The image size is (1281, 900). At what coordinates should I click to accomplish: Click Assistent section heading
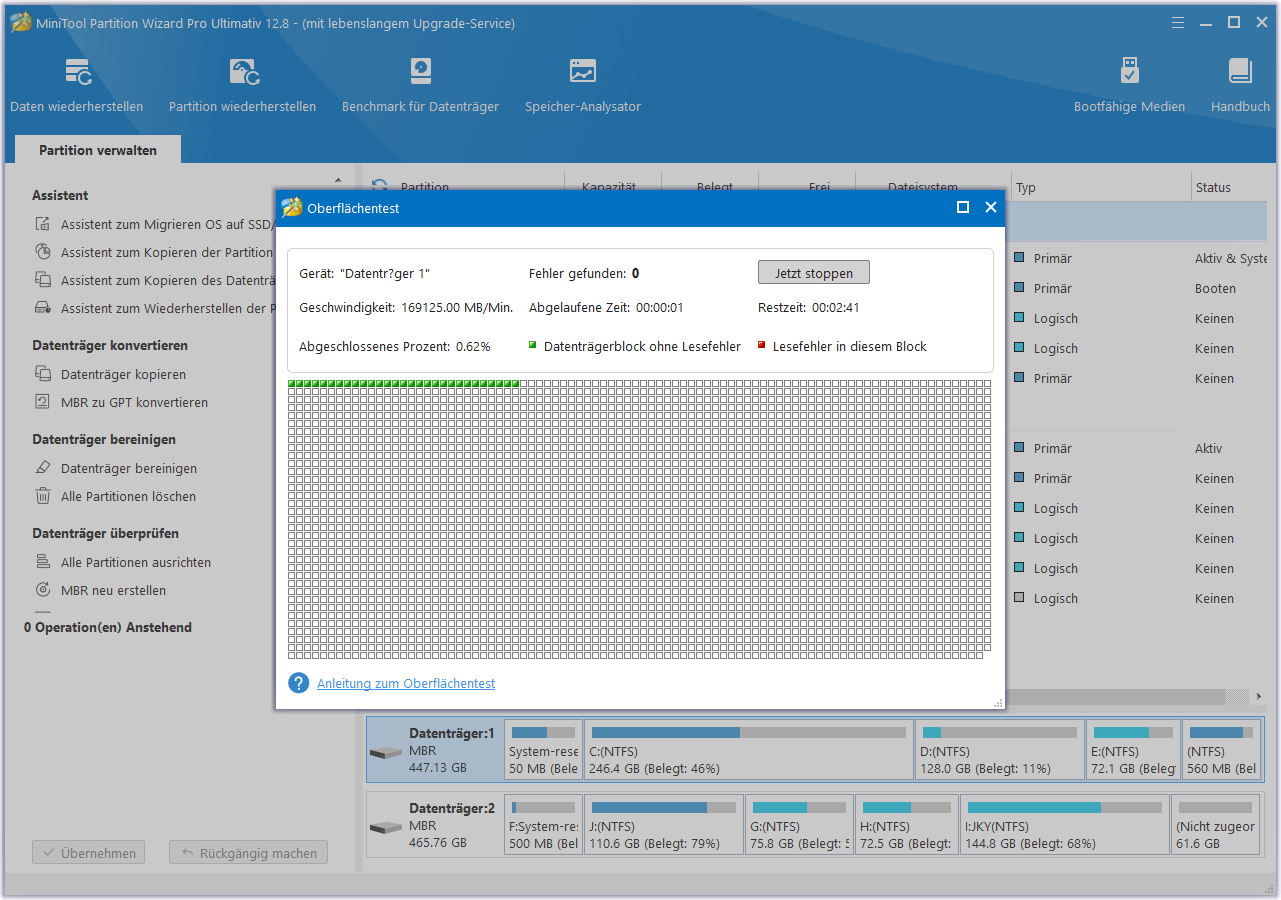coord(60,195)
